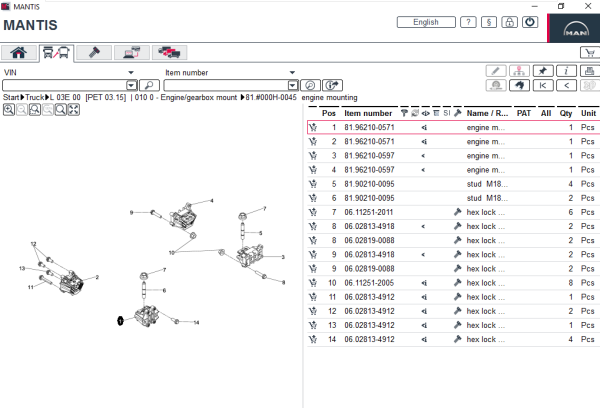Click the pin icon button

point(543,71)
